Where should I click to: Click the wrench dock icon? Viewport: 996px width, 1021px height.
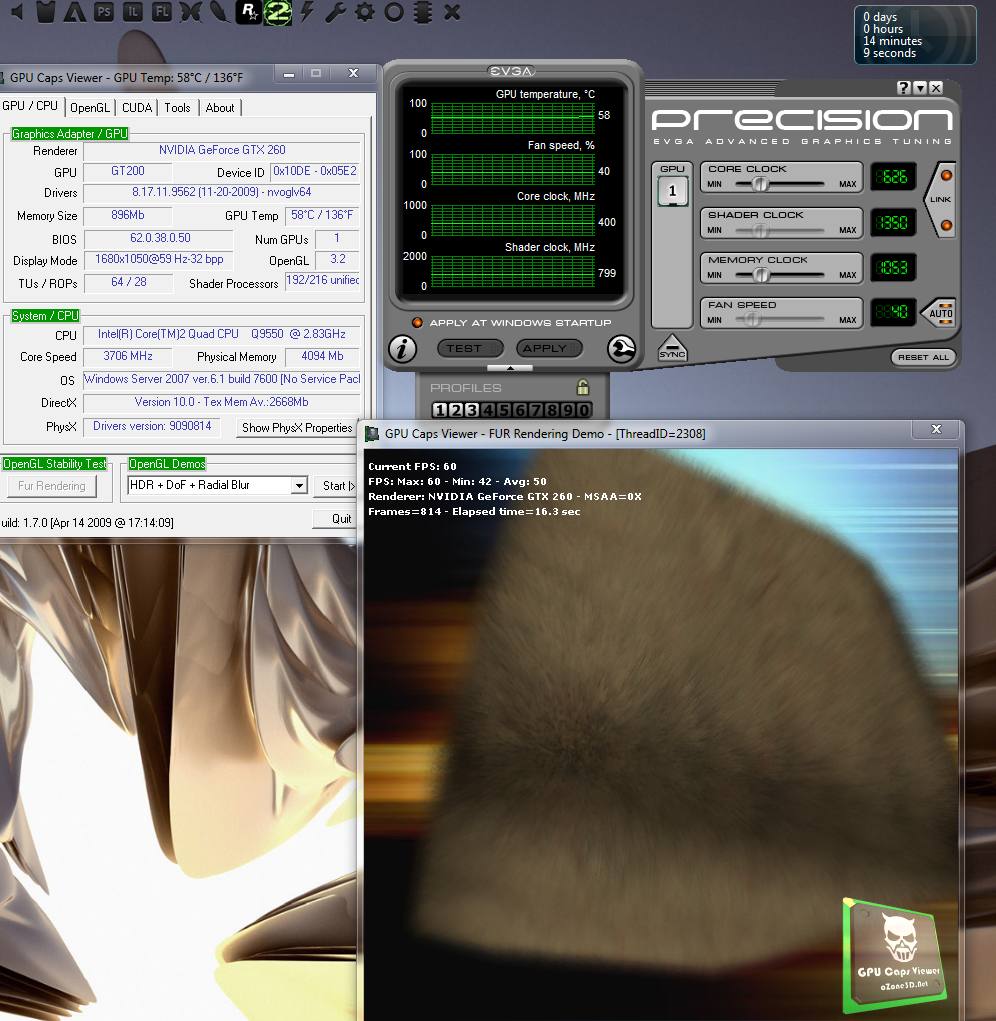tap(335, 12)
